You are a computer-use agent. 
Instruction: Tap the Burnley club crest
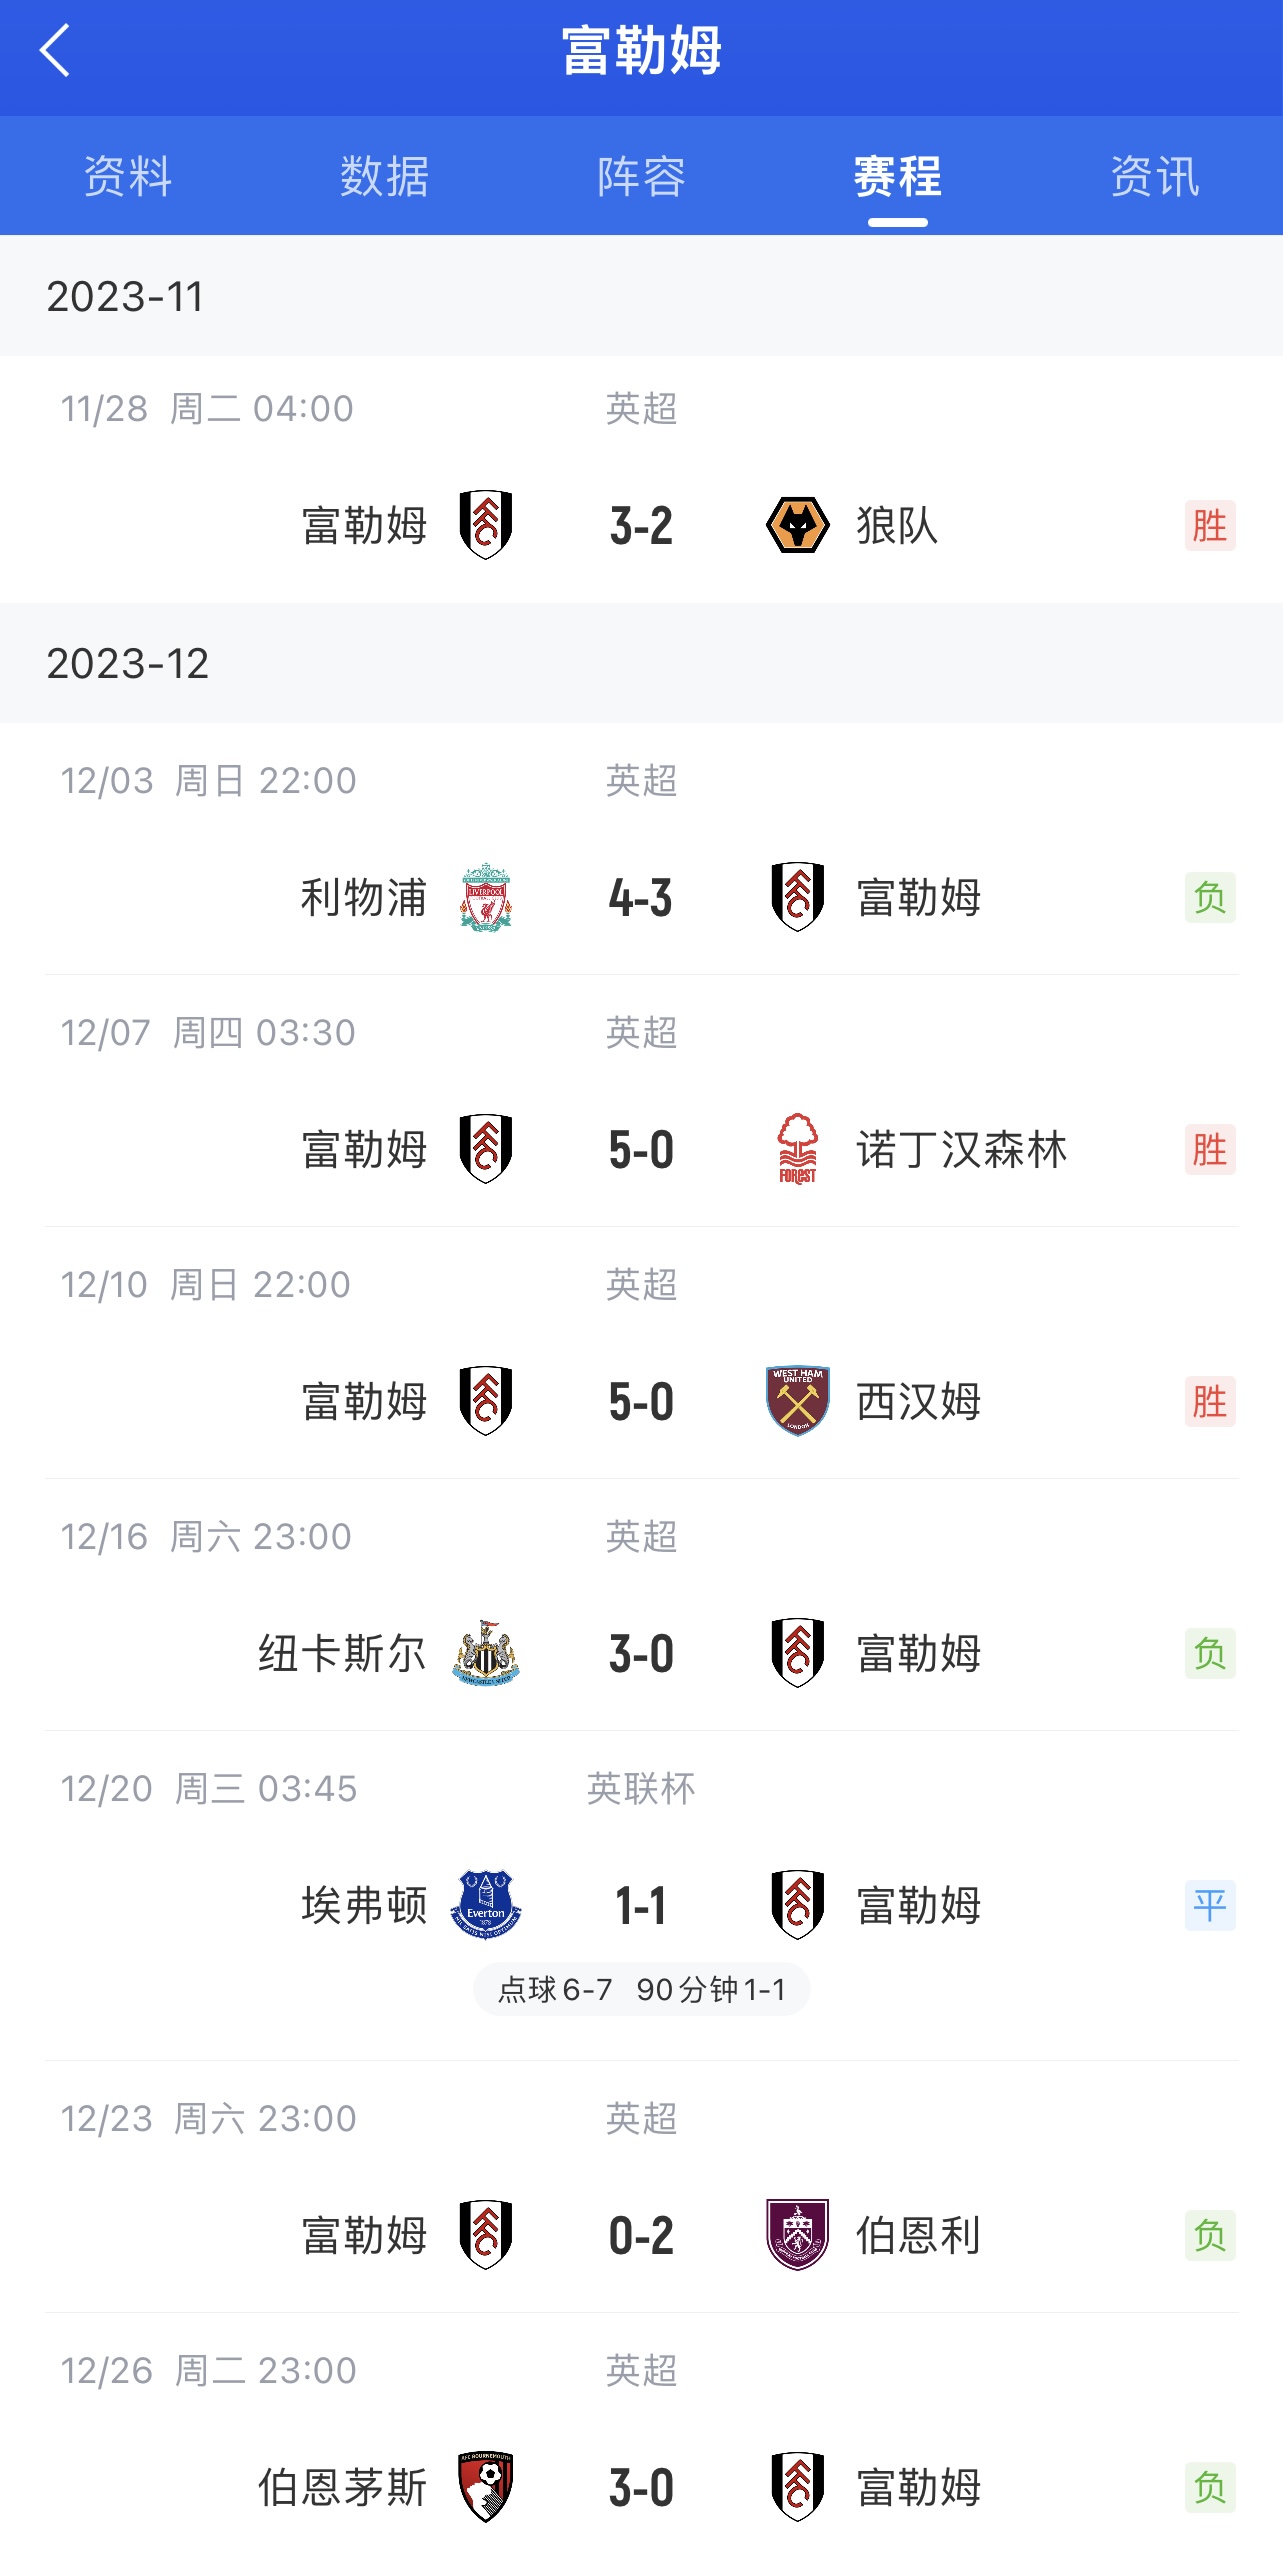[797, 2235]
